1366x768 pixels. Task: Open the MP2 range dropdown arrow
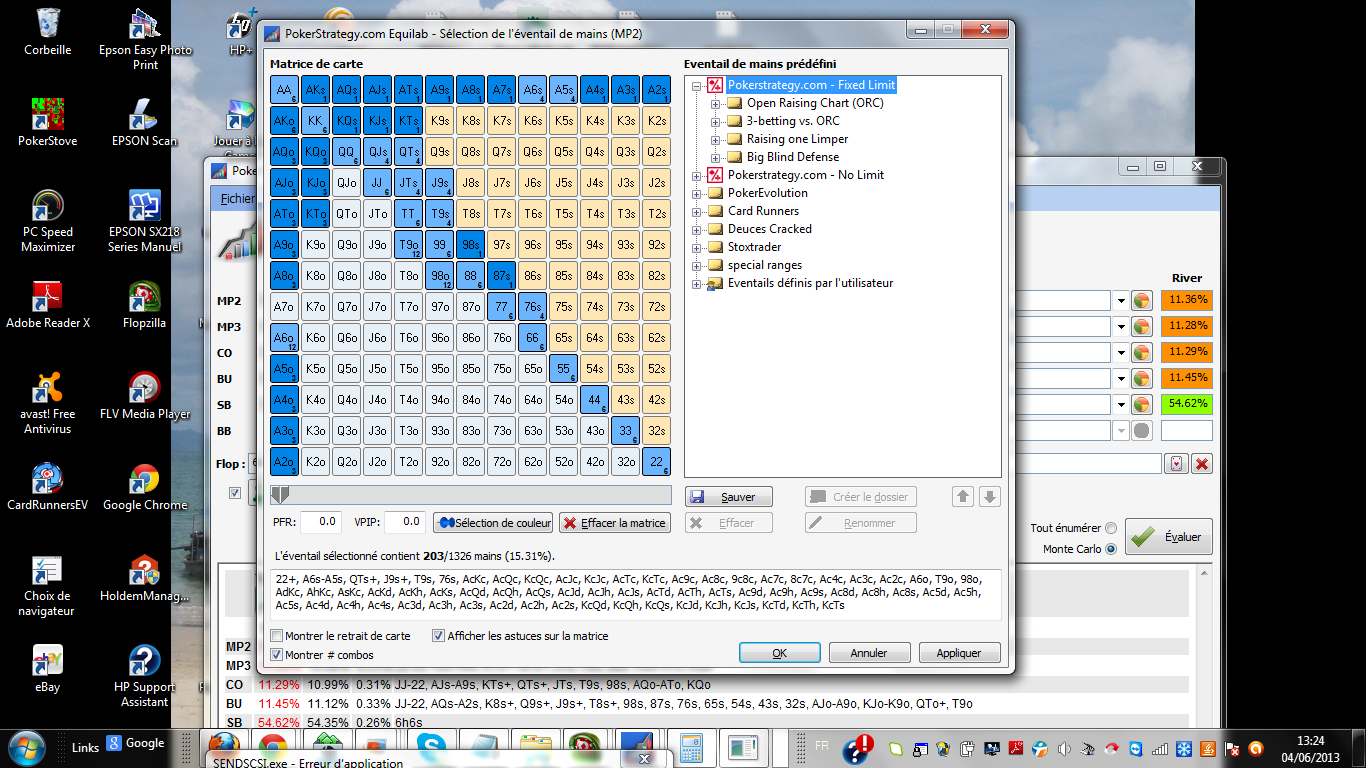click(x=1119, y=300)
